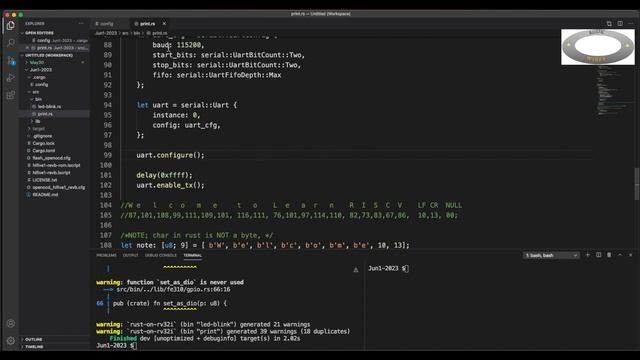640x360 pixels.
Task: Maximize the panel with chevron up
Action: click(620, 255)
